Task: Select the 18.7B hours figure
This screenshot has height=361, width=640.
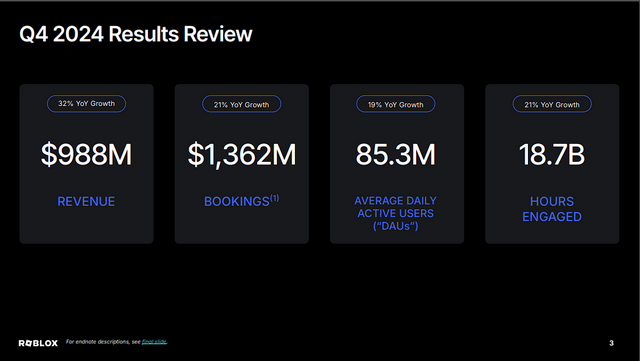Action: tap(552, 154)
